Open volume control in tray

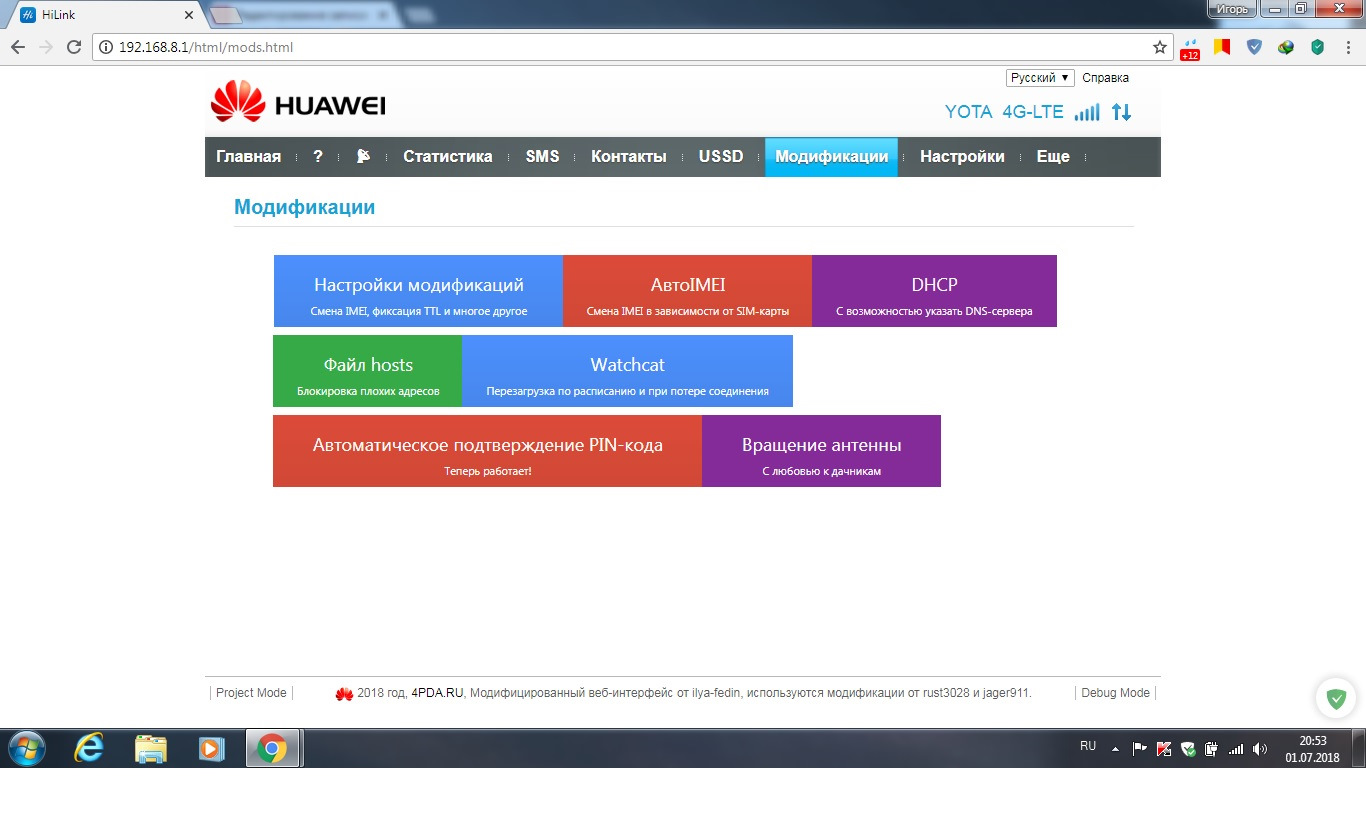1260,748
